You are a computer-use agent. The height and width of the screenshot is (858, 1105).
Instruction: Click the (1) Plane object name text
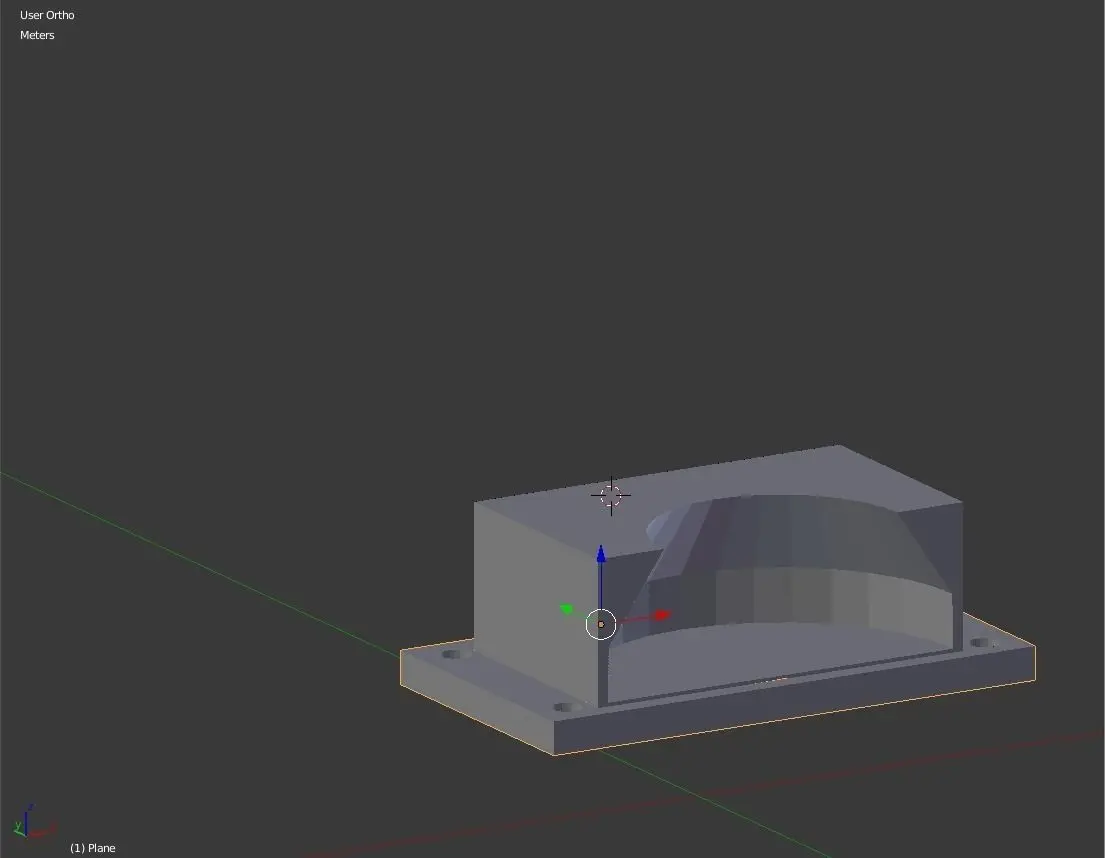(92, 847)
